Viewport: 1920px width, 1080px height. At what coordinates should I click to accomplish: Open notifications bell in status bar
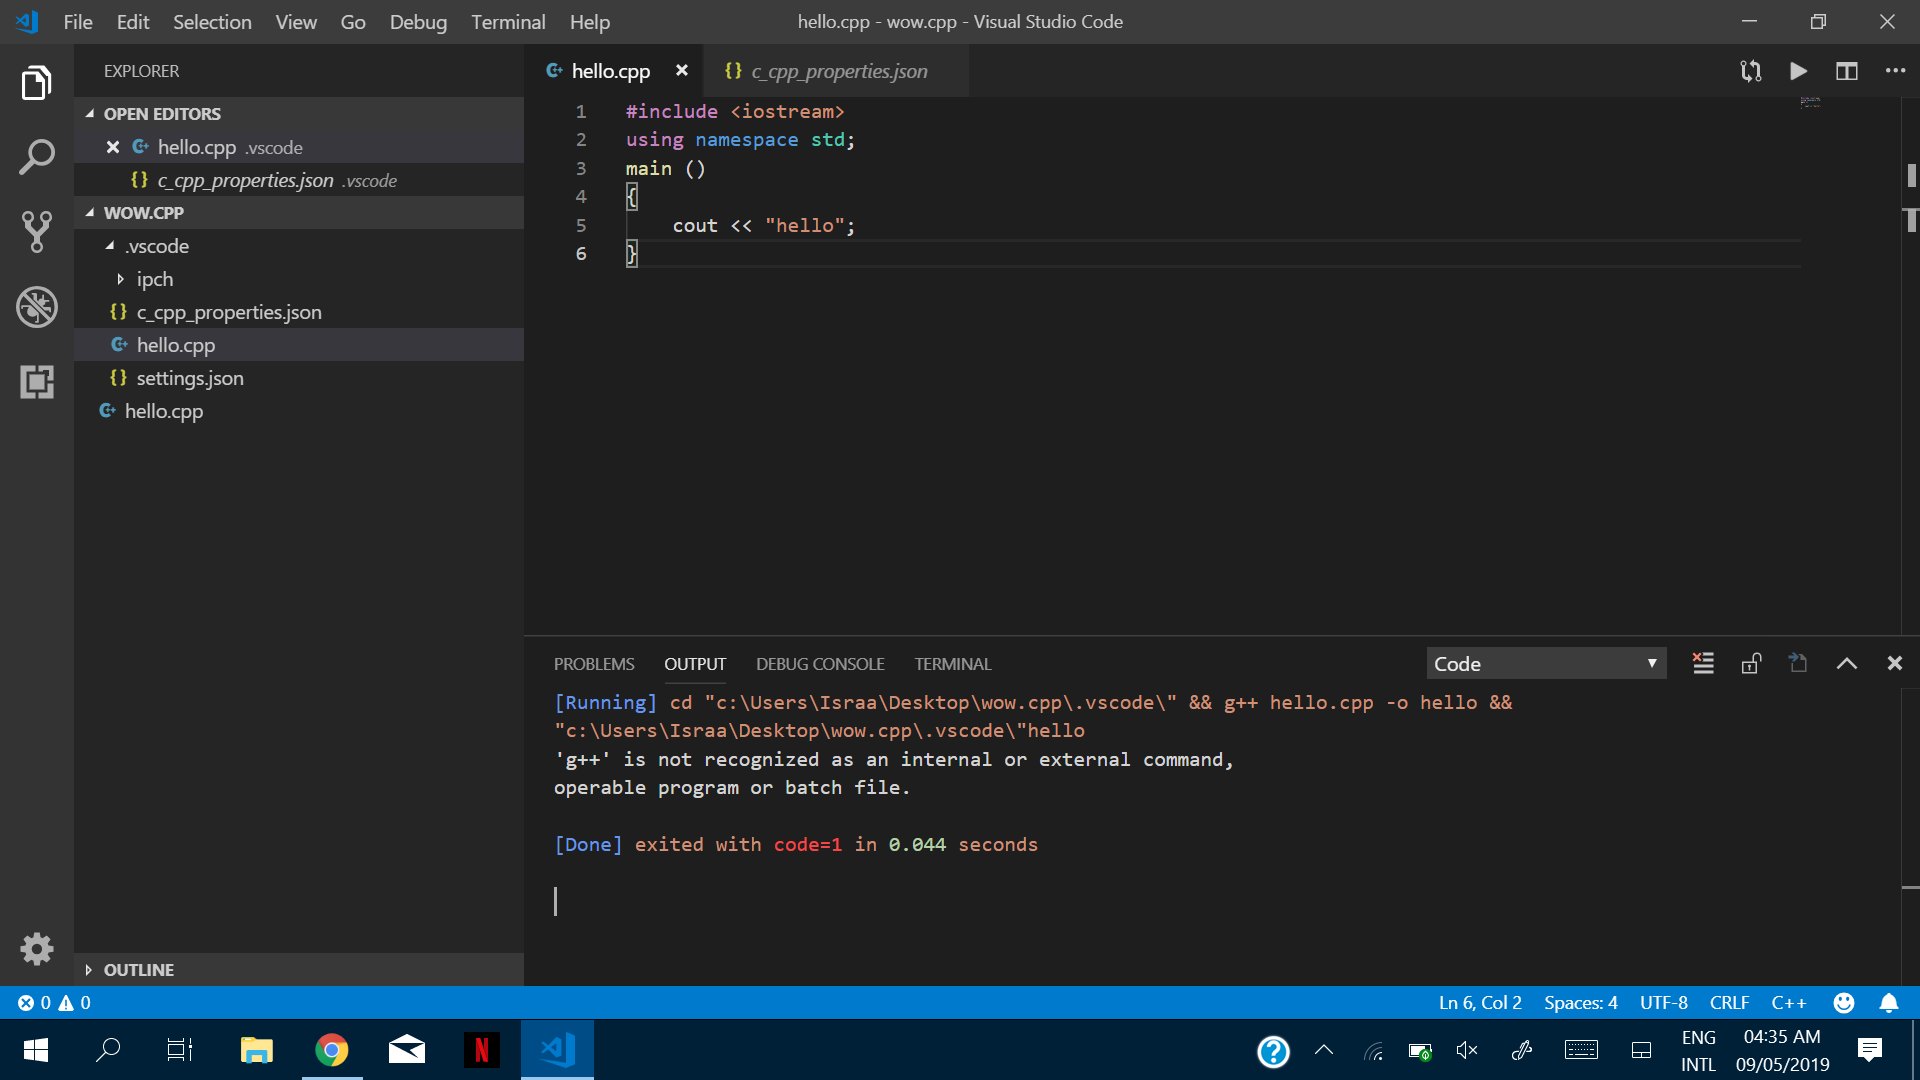(x=1889, y=1002)
